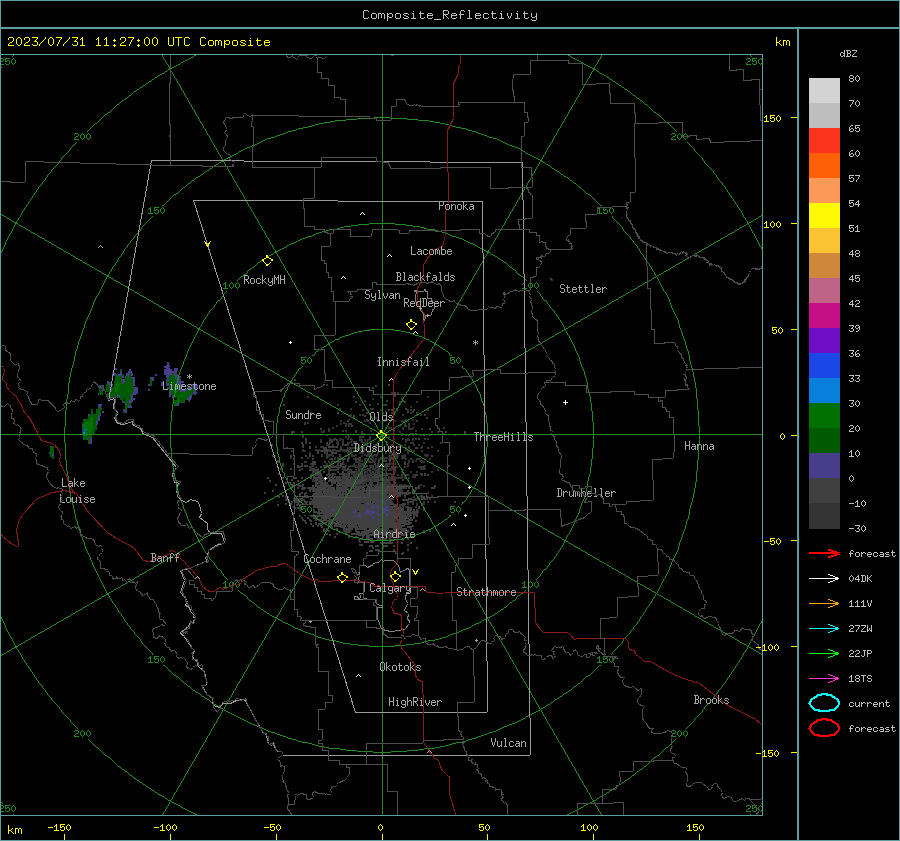Click the Okotoks map label
The image size is (900, 841).
click(400, 667)
